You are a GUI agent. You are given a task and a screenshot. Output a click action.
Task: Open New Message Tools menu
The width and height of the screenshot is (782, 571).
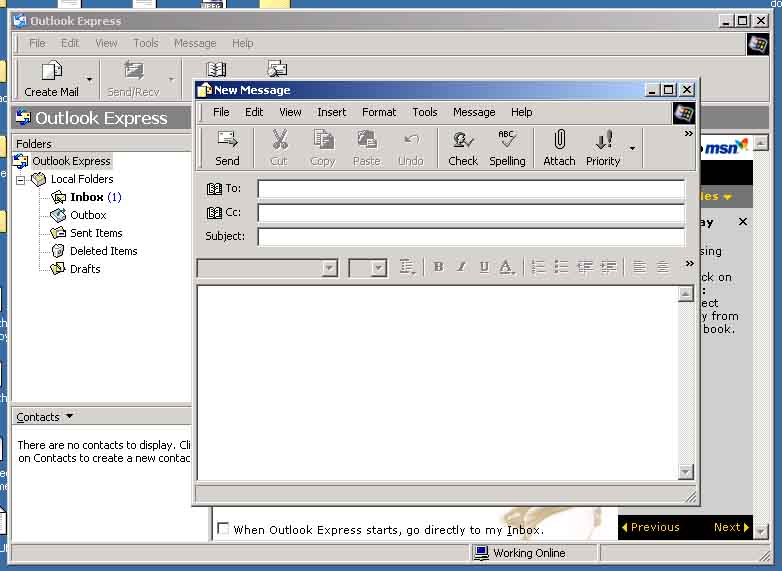coord(424,112)
